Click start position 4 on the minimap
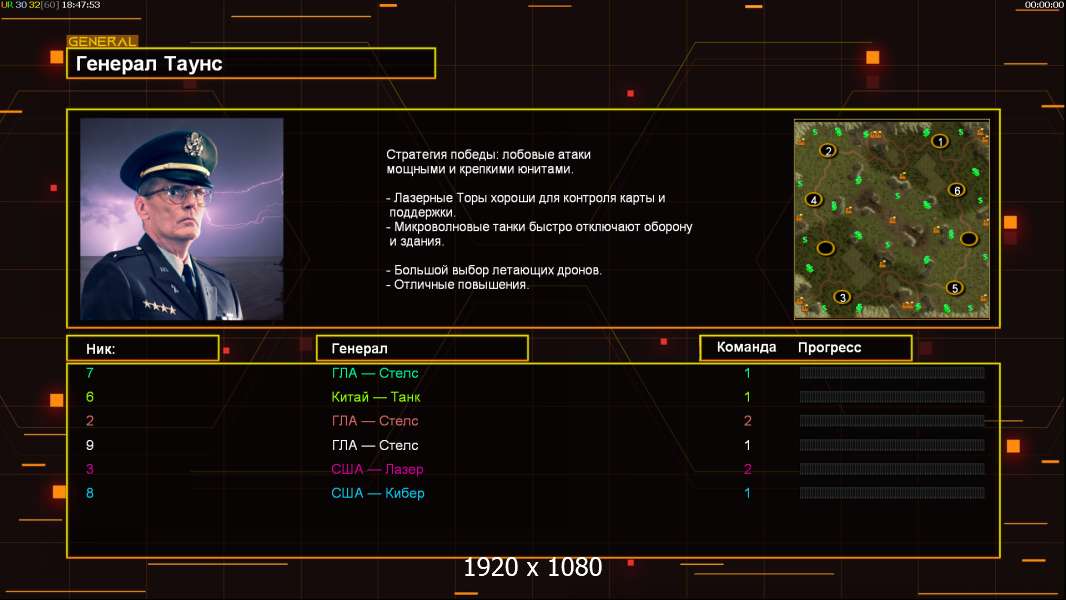This screenshot has width=1066, height=600. tap(814, 200)
